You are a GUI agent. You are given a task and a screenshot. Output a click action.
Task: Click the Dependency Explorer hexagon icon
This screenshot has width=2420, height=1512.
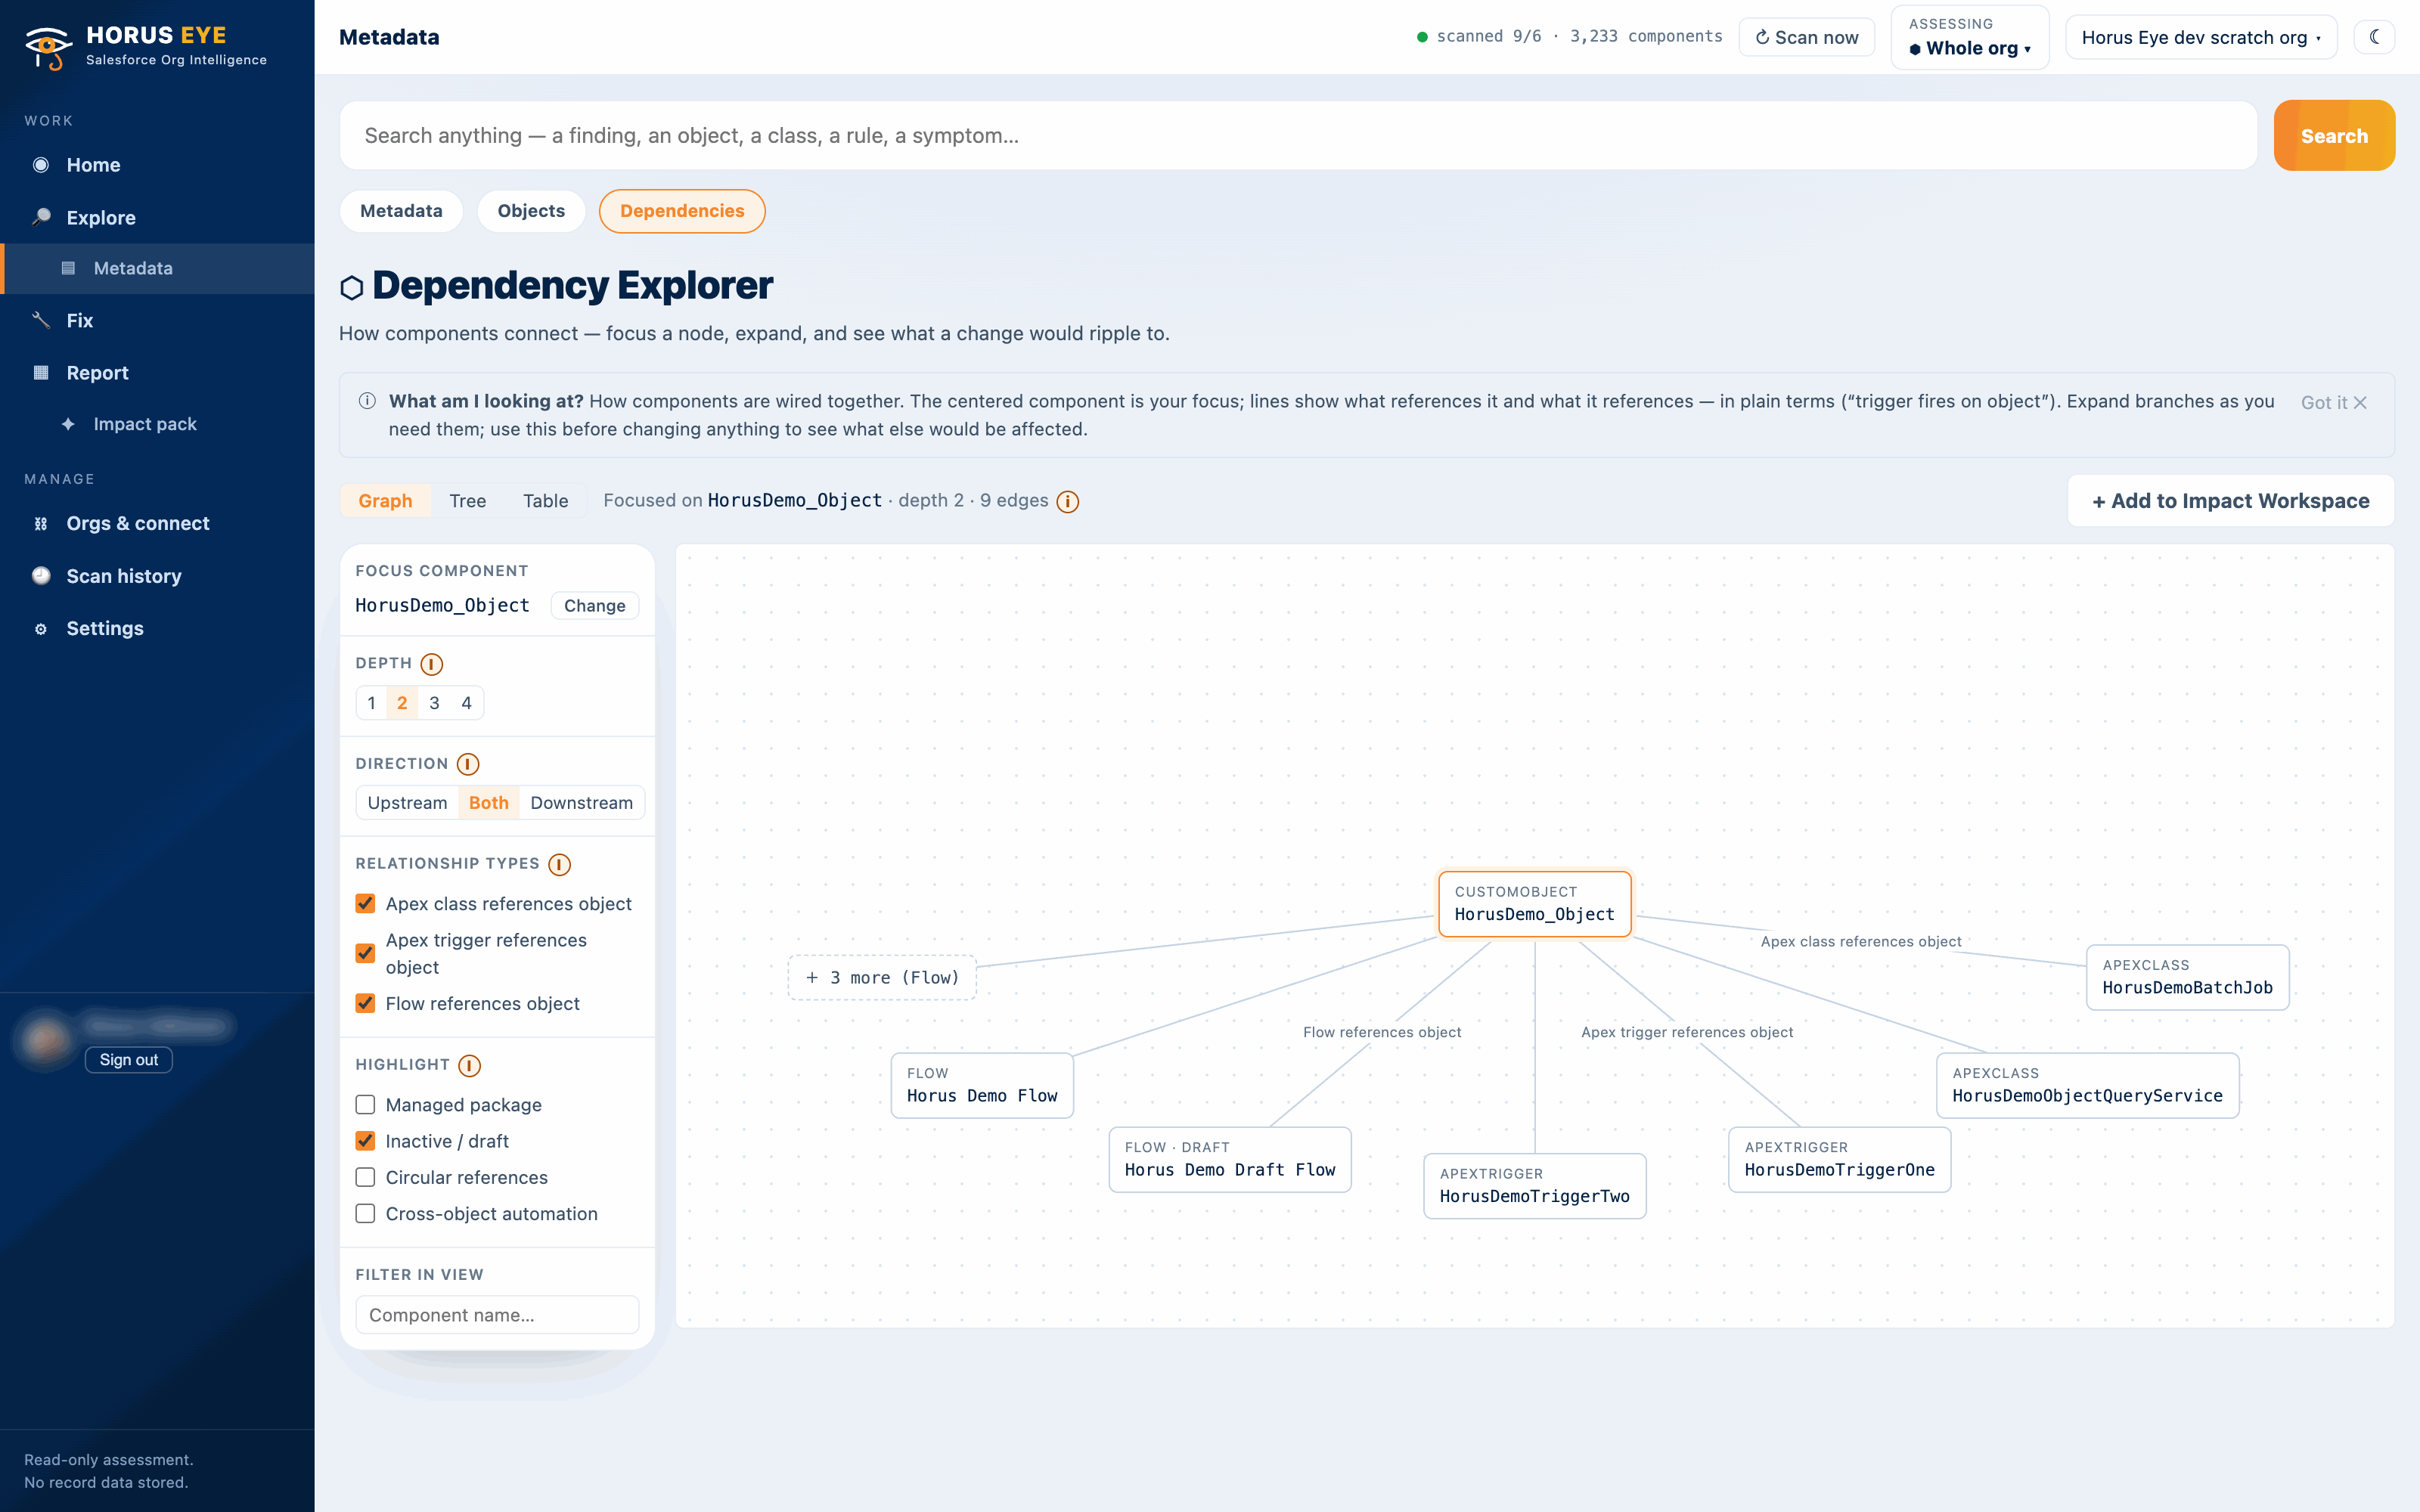pyautogui.click(x=351, y=288)
